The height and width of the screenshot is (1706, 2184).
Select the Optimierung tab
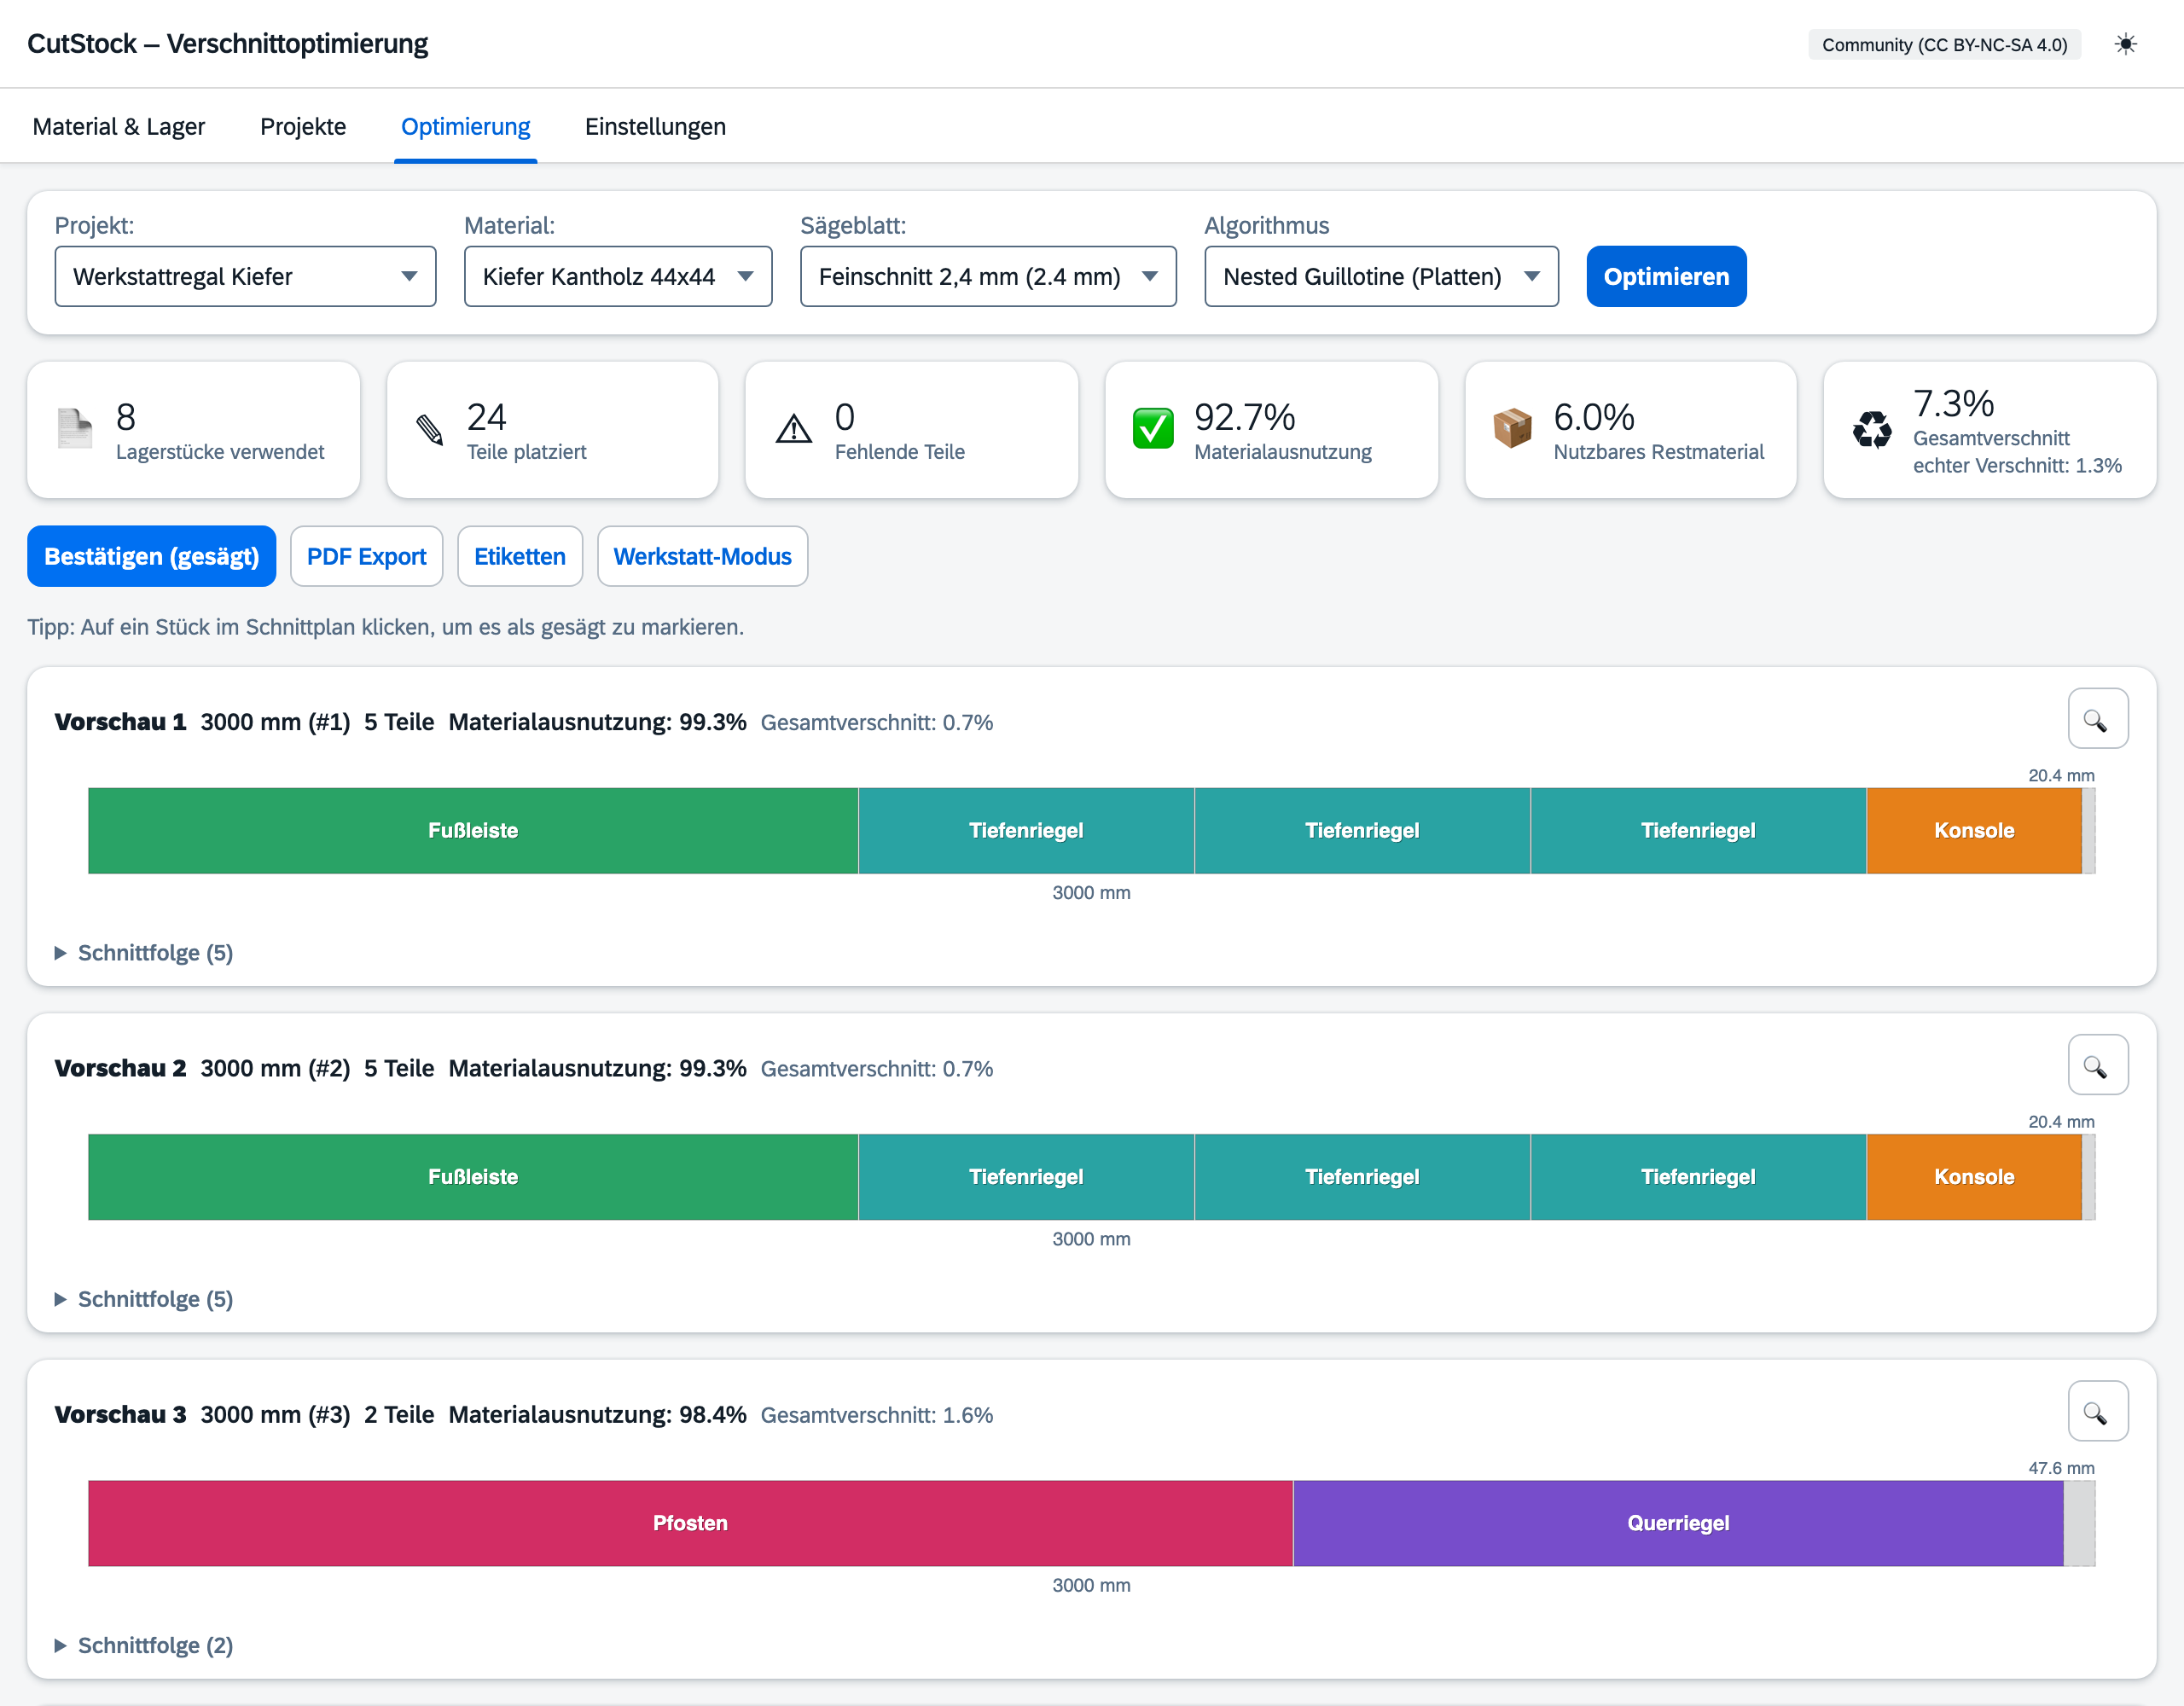(x=465, y=127)
